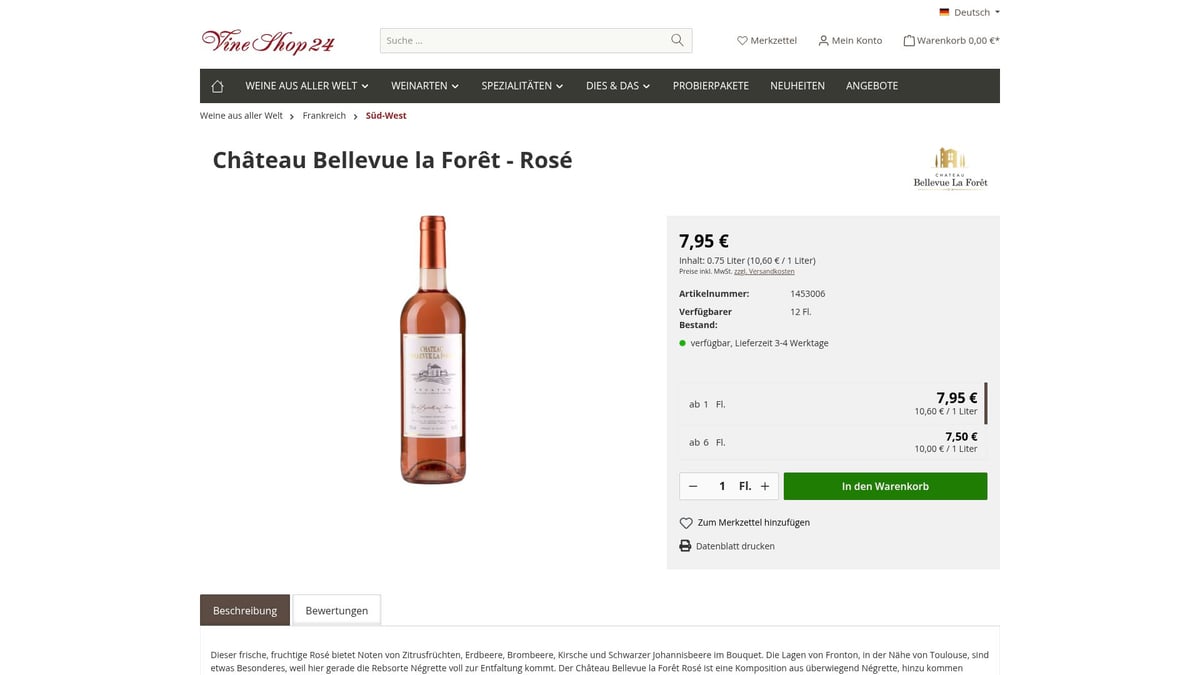
Task: Increase quantity with the plus stepper
Action: pos(763,486)
